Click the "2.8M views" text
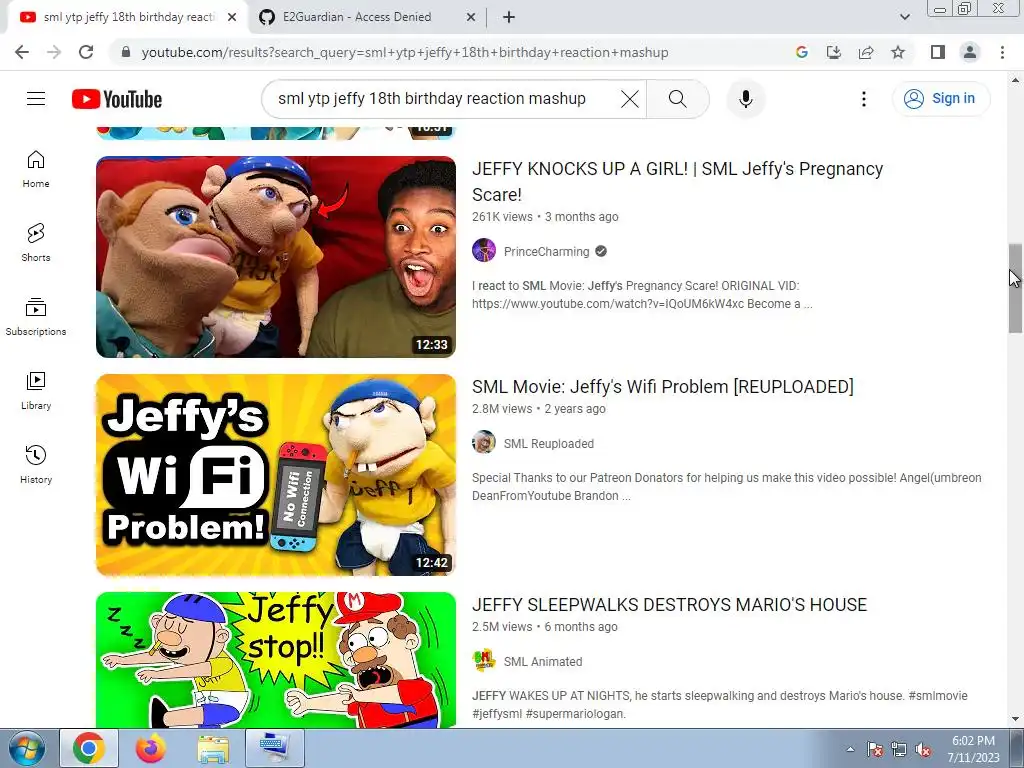 click(502, 409)
